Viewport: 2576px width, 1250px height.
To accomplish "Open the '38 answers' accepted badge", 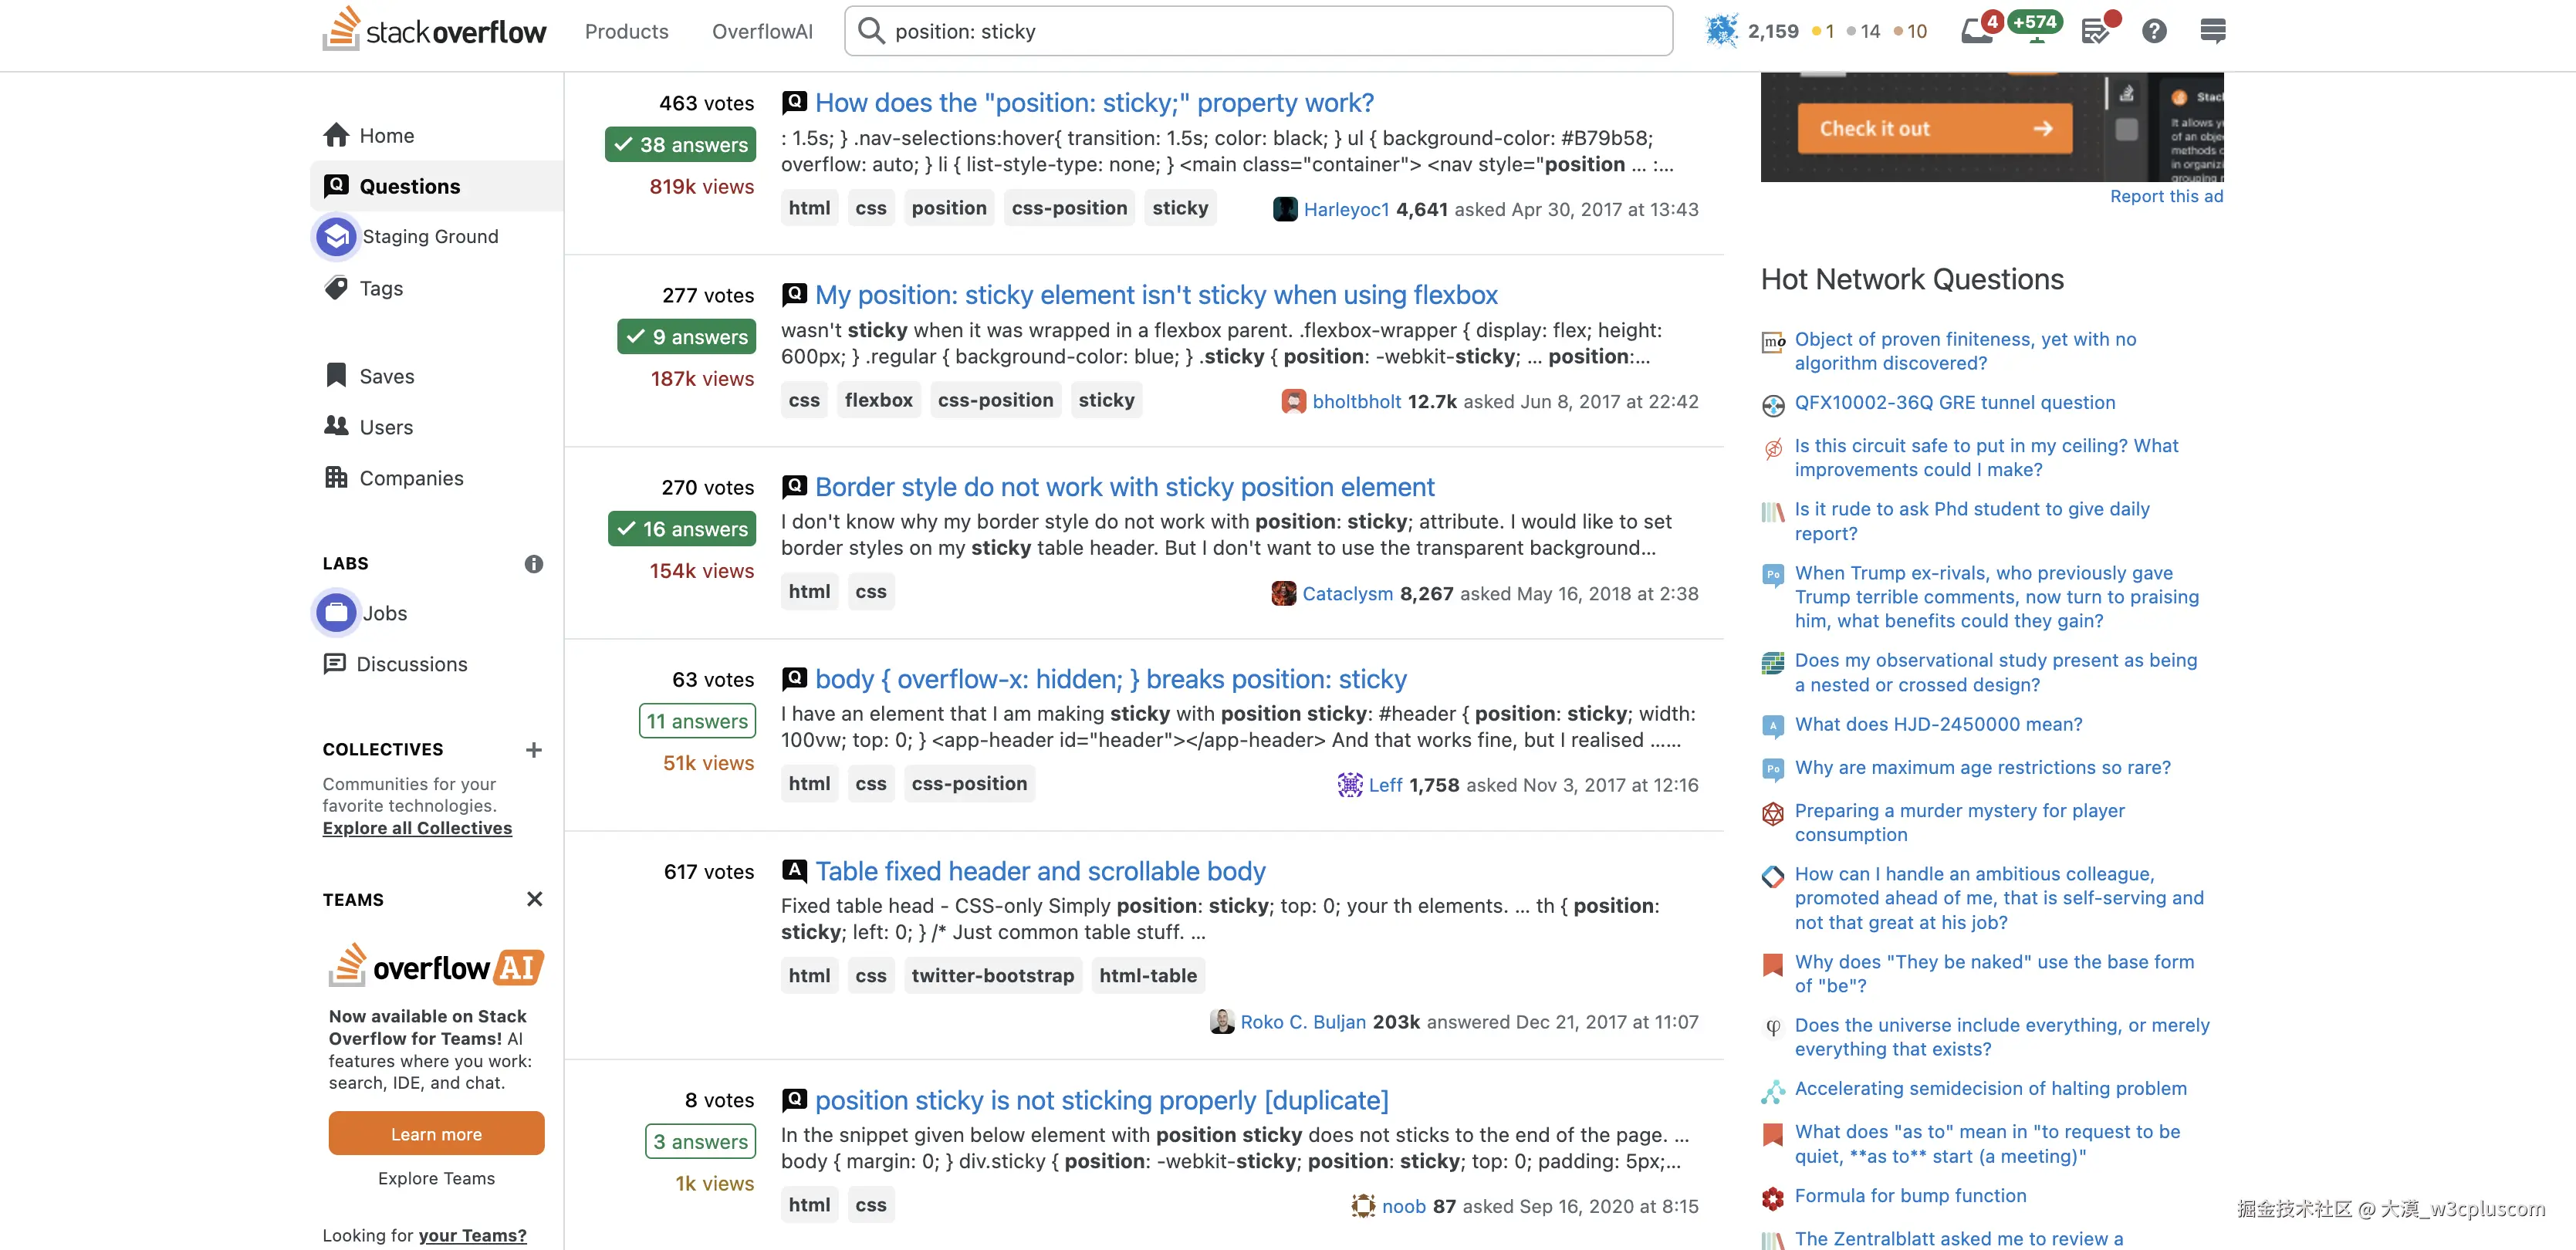I will point(680,145).
